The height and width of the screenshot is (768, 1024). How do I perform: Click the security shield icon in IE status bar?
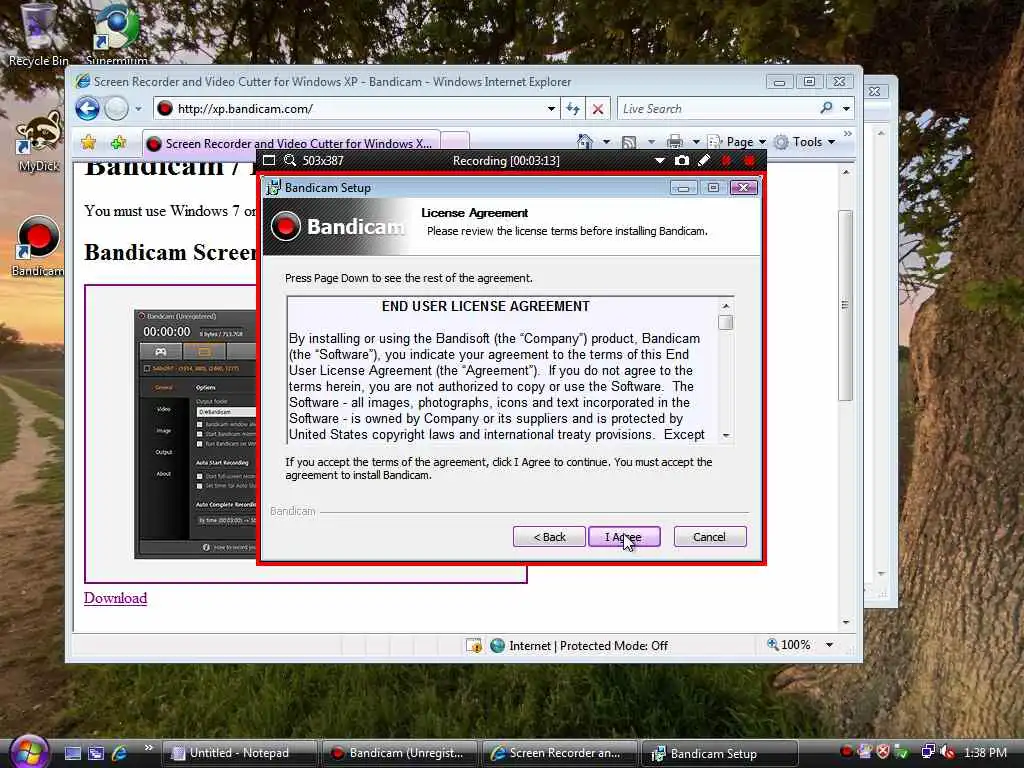coord(474,646)
